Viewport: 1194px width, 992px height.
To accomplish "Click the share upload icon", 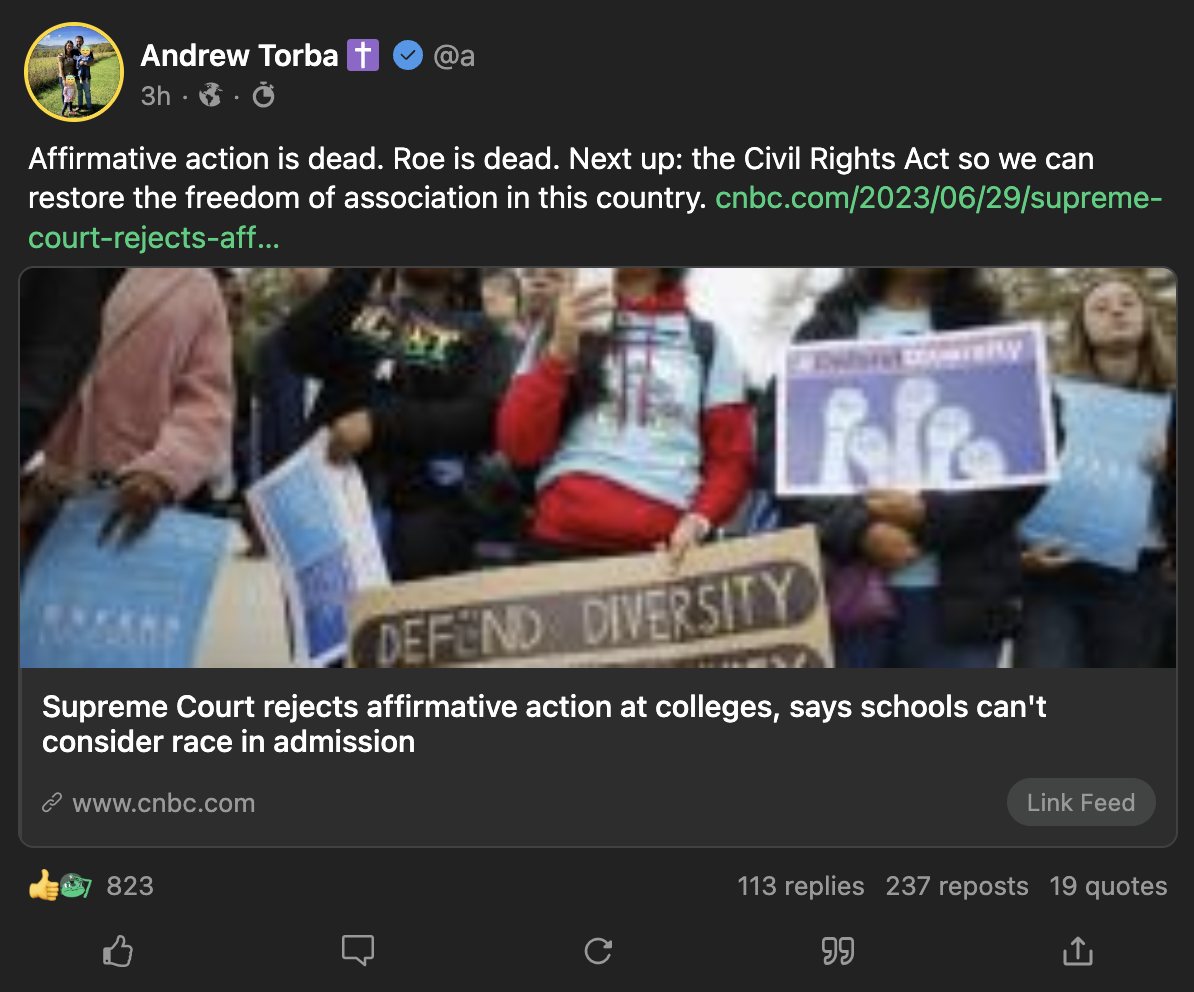I will (1077, 950).
